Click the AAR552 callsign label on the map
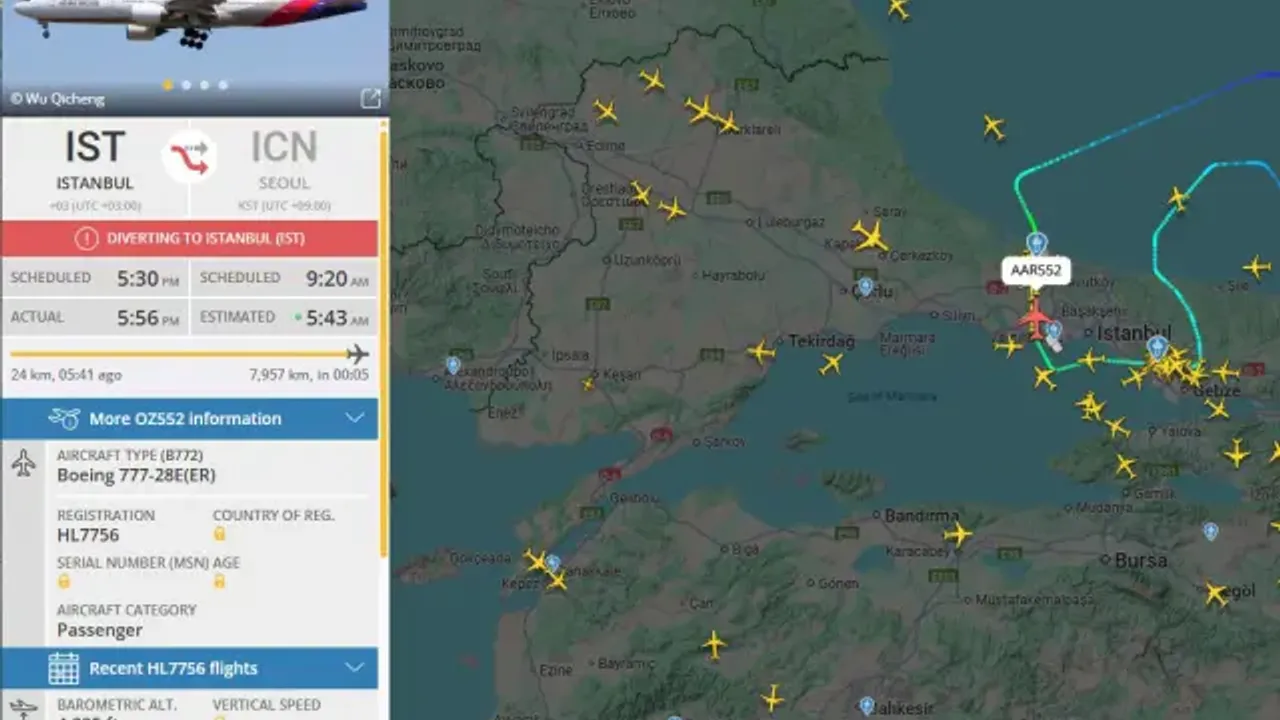 coord(1037,271)
